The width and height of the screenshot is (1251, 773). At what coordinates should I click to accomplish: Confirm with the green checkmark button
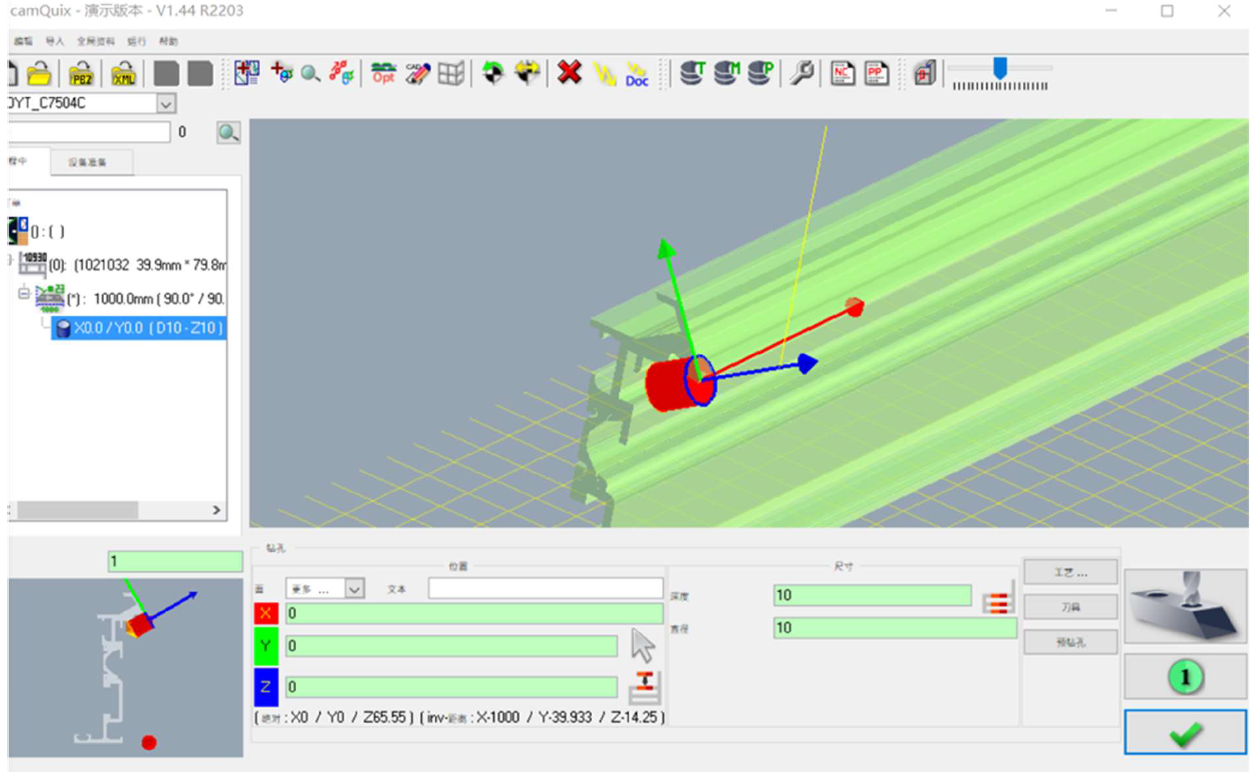(x=1185, y=733)
